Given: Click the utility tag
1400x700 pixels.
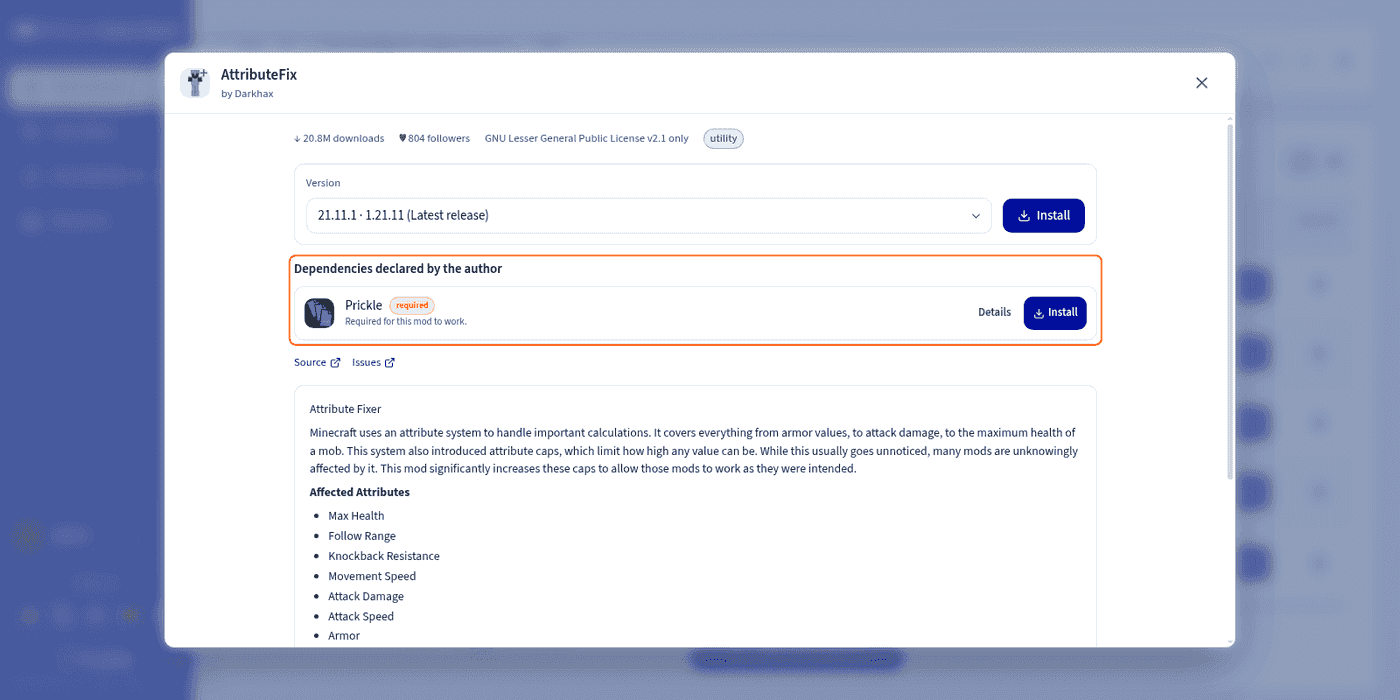Looking at the screenshot, I should point(723,139).
